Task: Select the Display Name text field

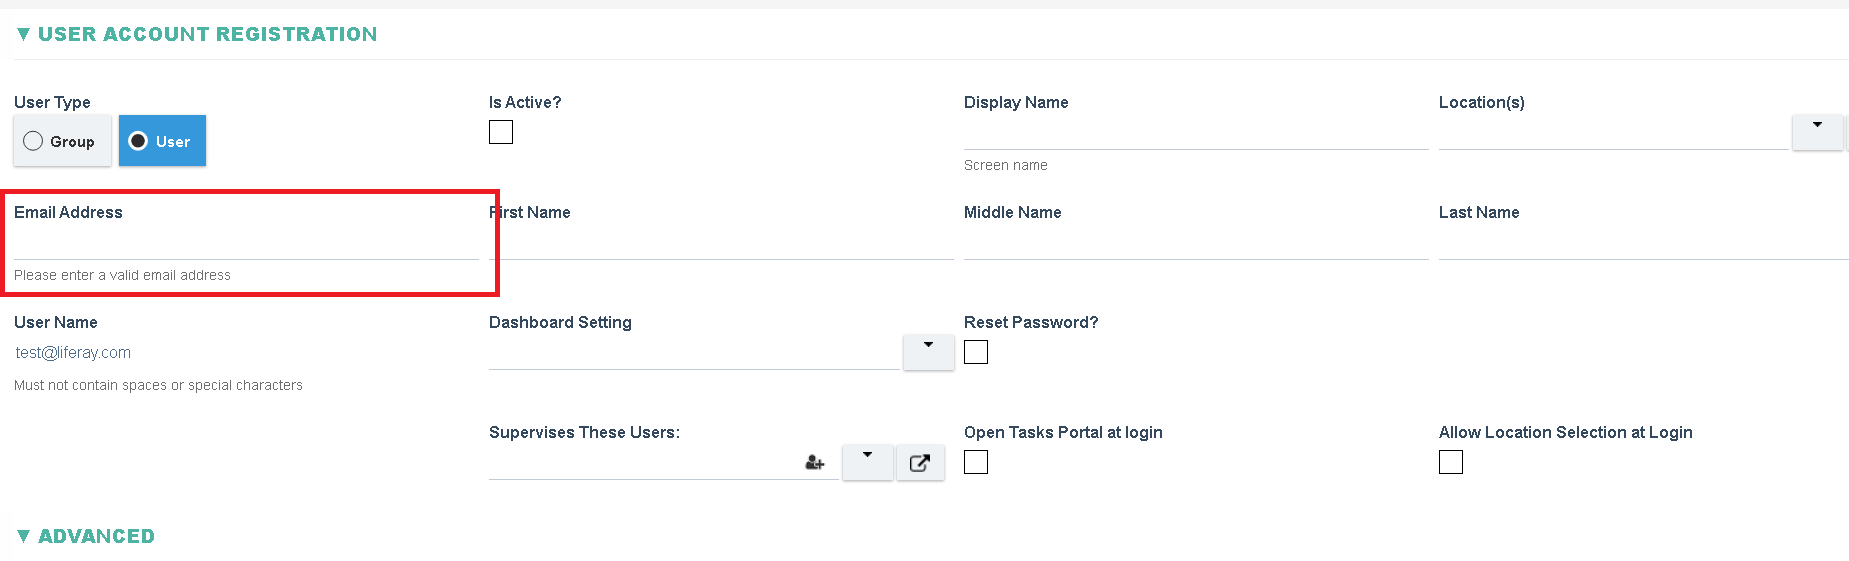Action: click(1196, 133)
